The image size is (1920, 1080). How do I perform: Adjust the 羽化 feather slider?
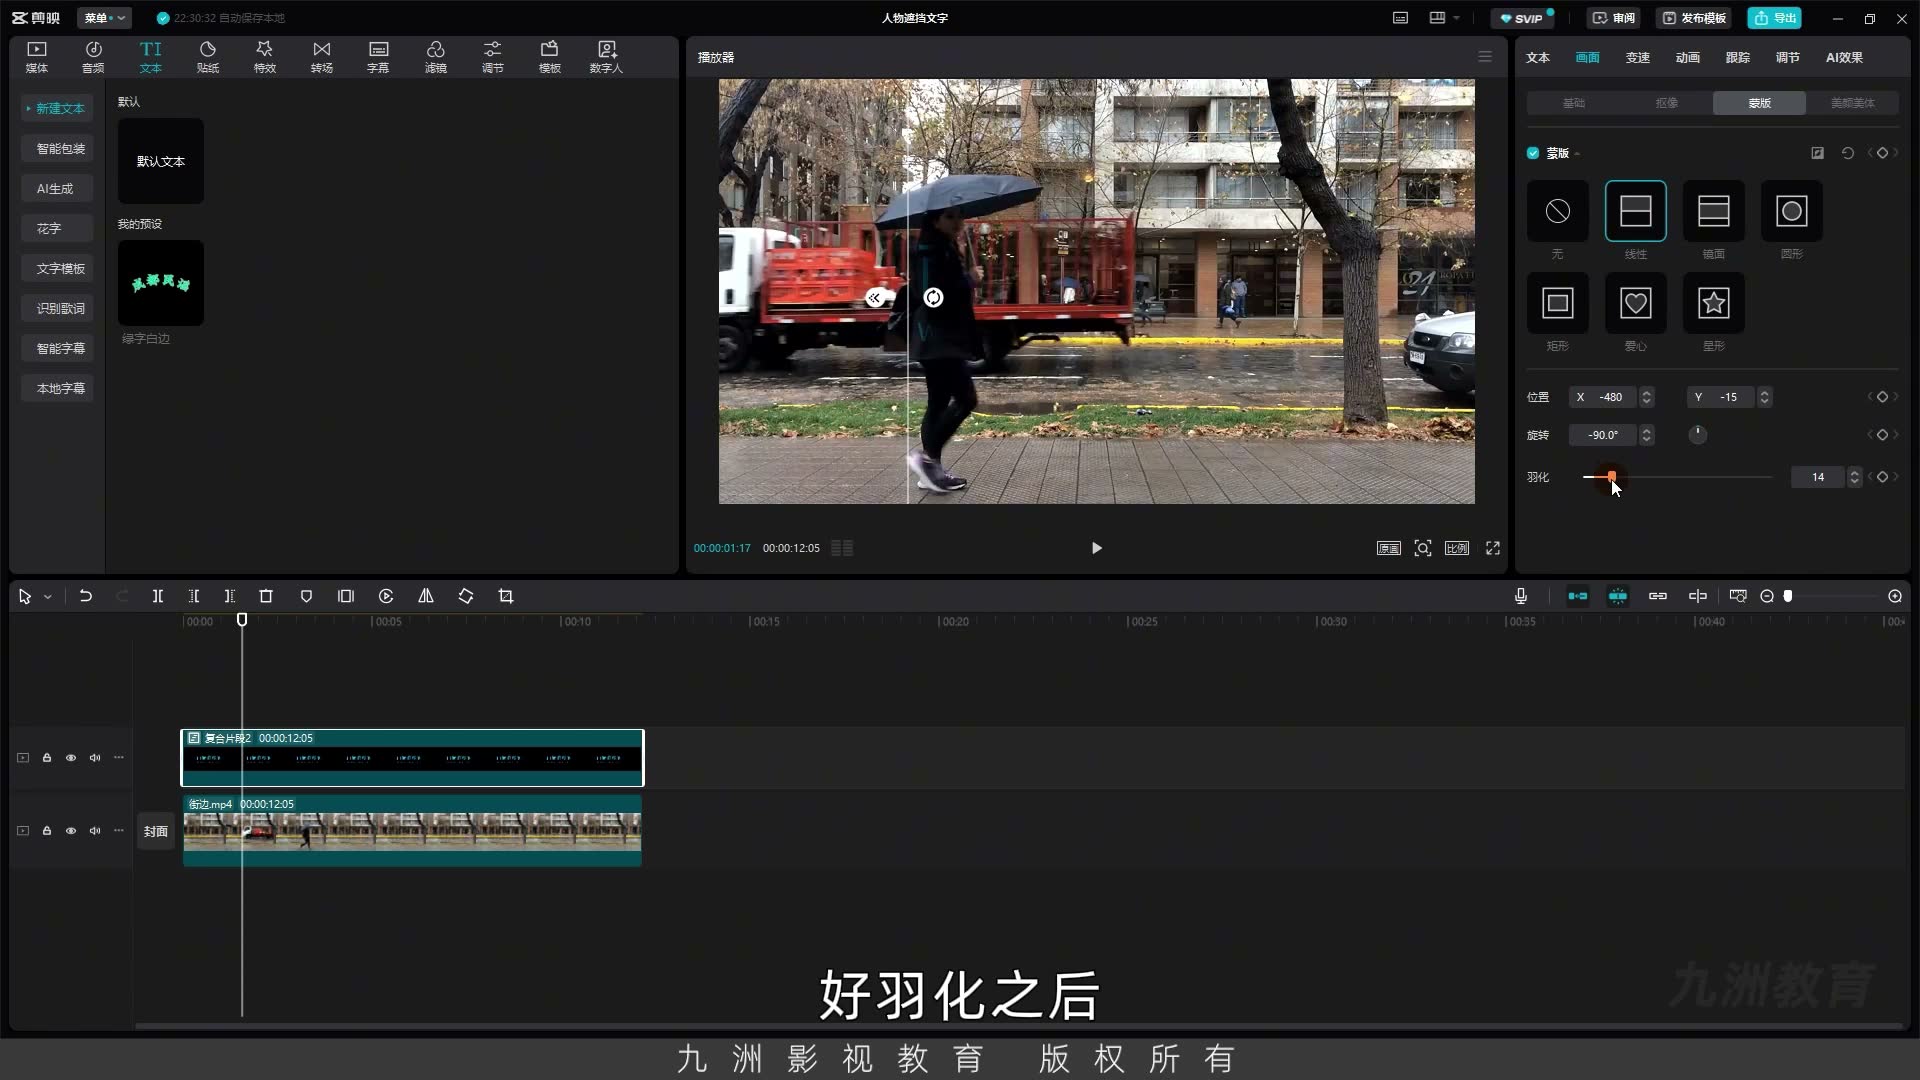[1611, 477]
